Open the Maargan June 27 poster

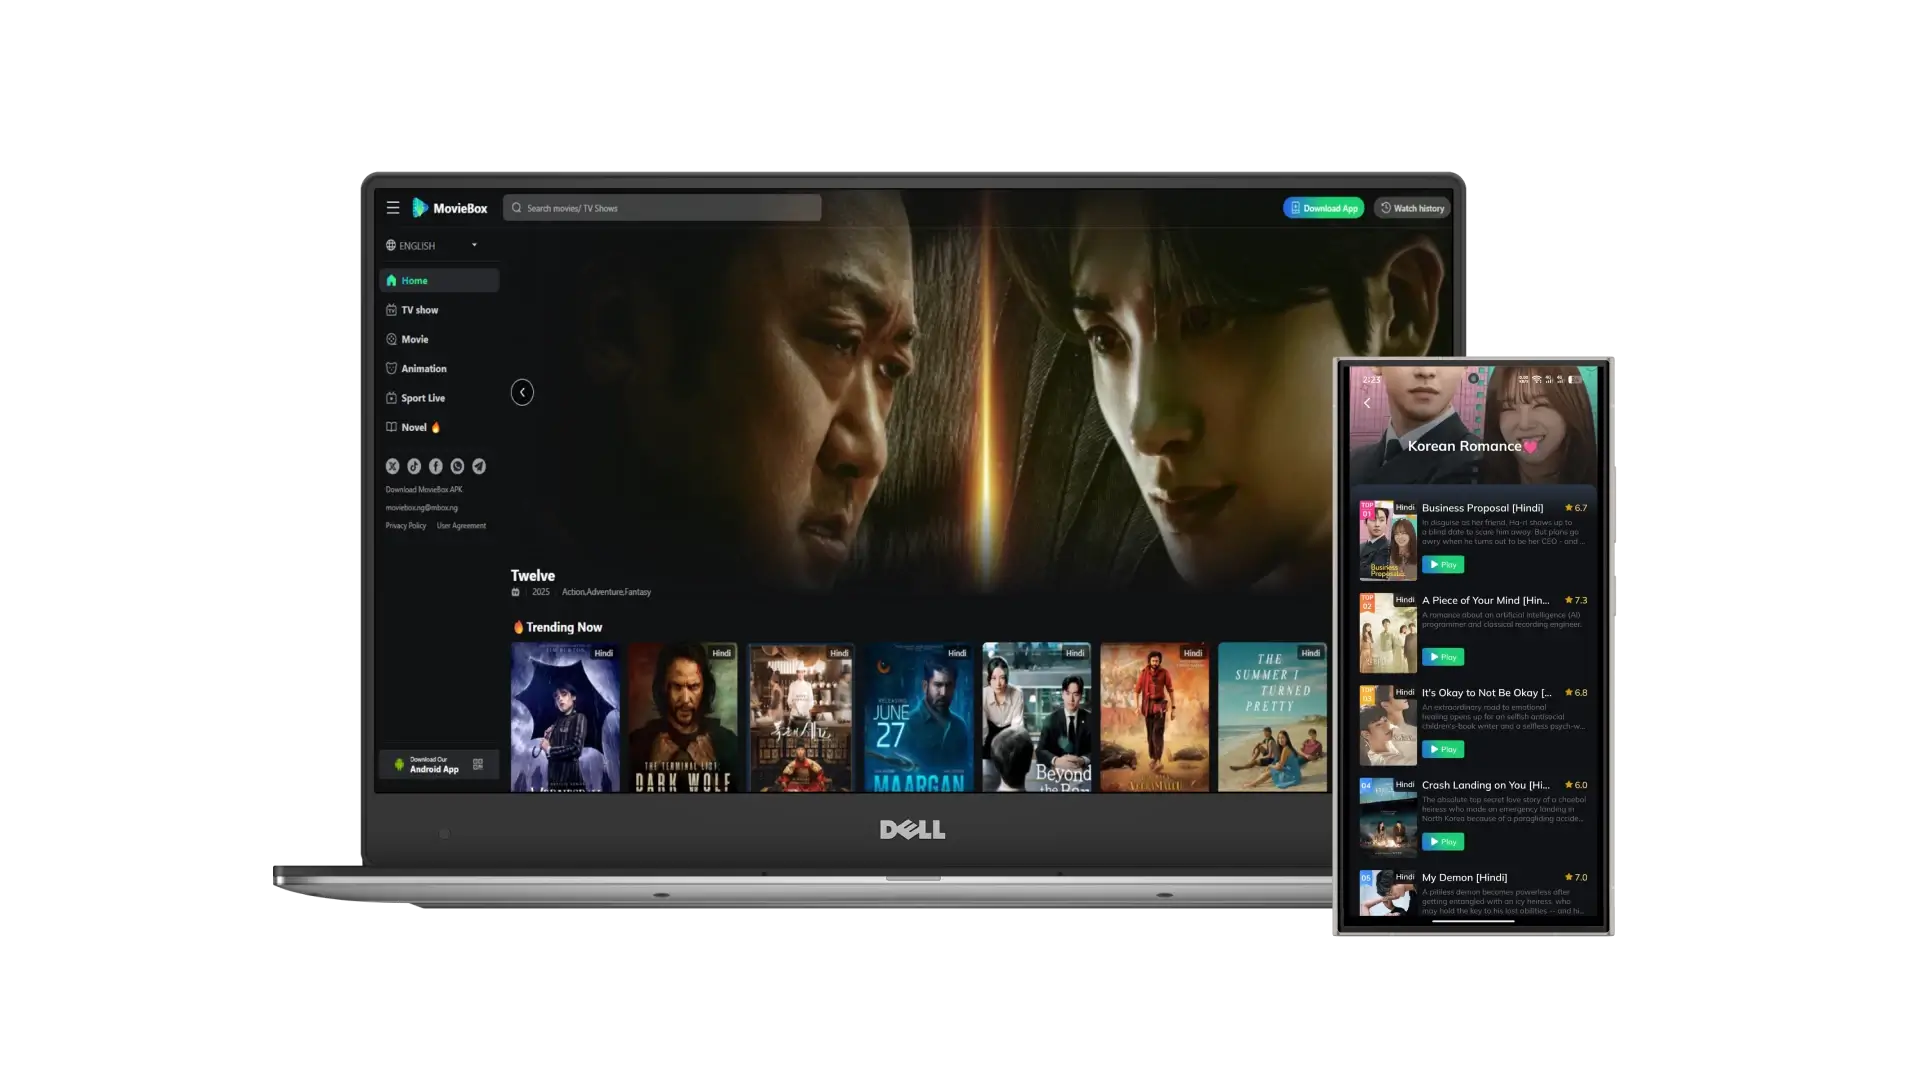tap(919, 717)
